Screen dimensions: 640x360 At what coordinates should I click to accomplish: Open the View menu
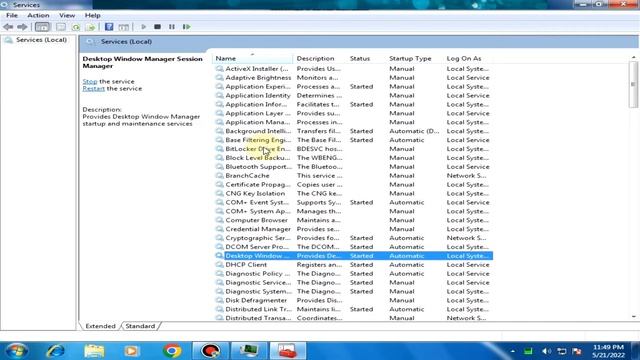(x=67, y=15)
